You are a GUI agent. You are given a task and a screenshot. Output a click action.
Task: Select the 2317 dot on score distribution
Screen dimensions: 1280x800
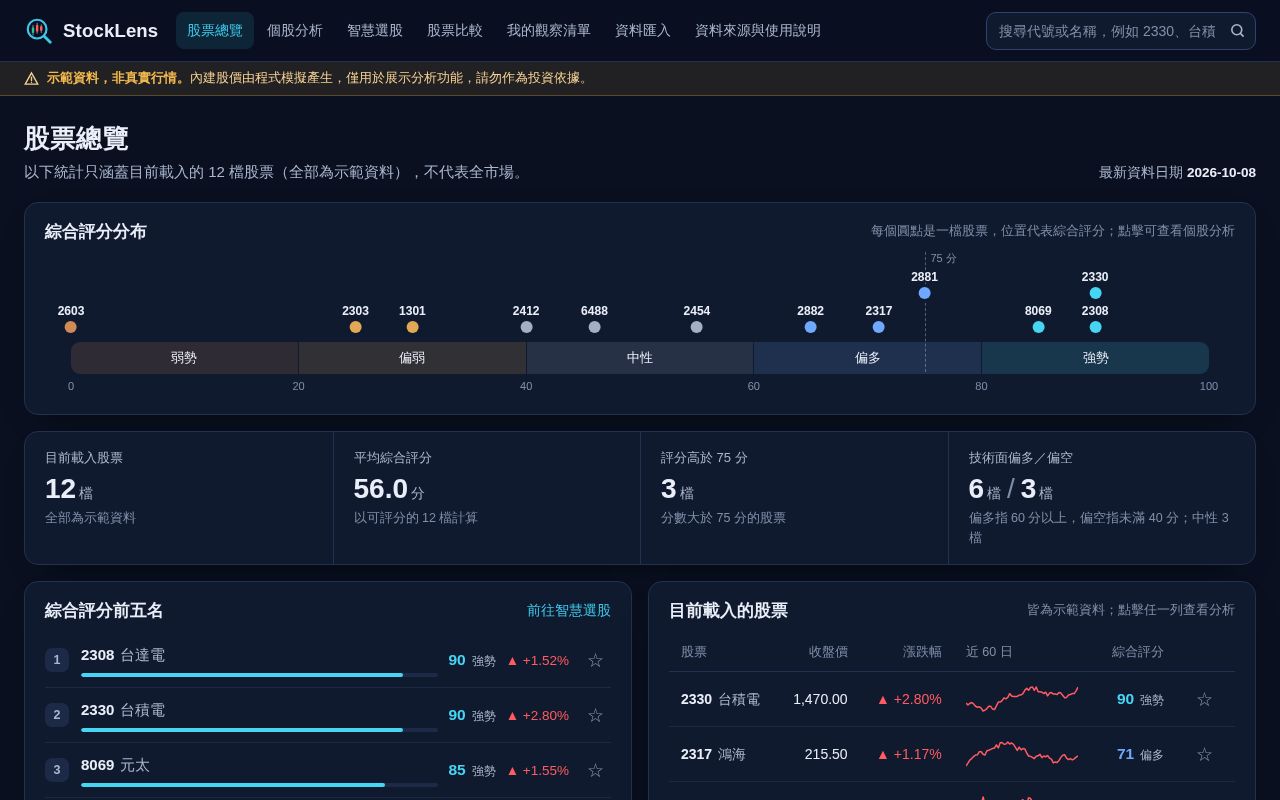[x=879, y=327]
